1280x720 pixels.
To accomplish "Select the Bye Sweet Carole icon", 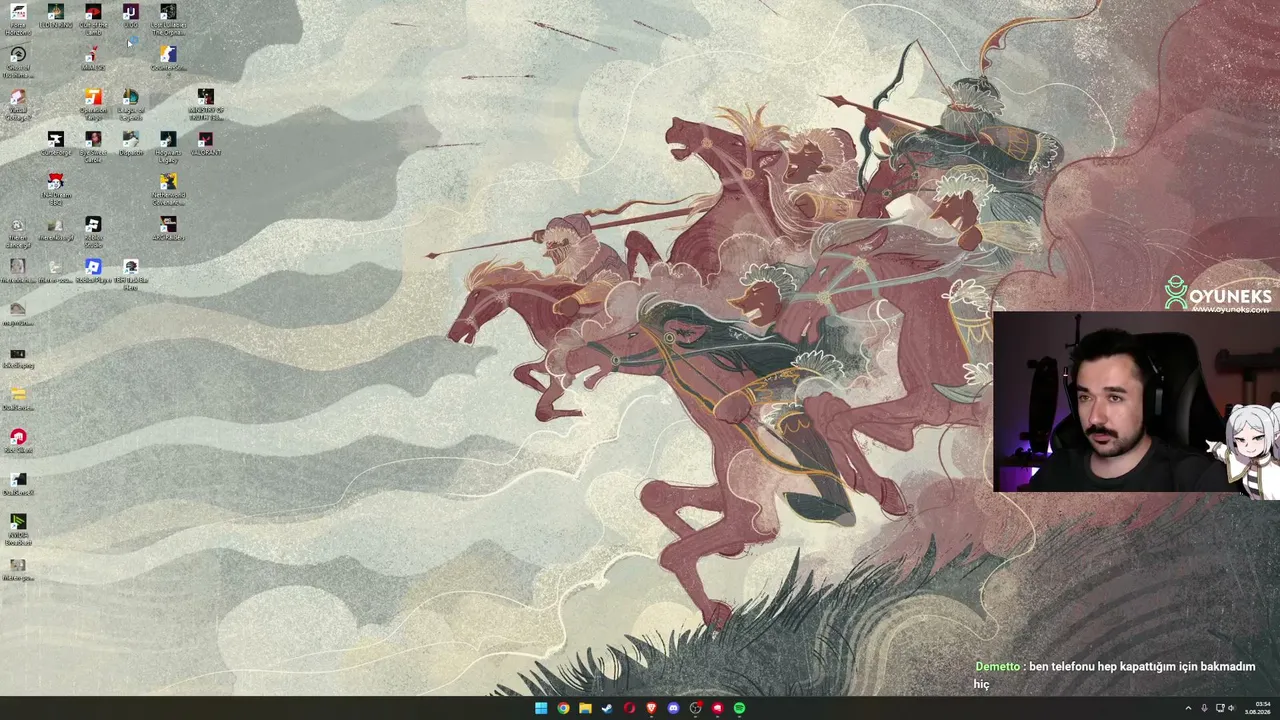I will pos(93,147).
